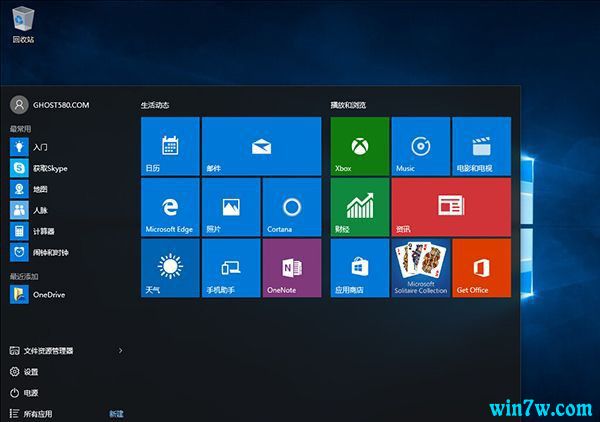
Task: Open the Store (应用商店) tile
Action: tap(360, 268)
